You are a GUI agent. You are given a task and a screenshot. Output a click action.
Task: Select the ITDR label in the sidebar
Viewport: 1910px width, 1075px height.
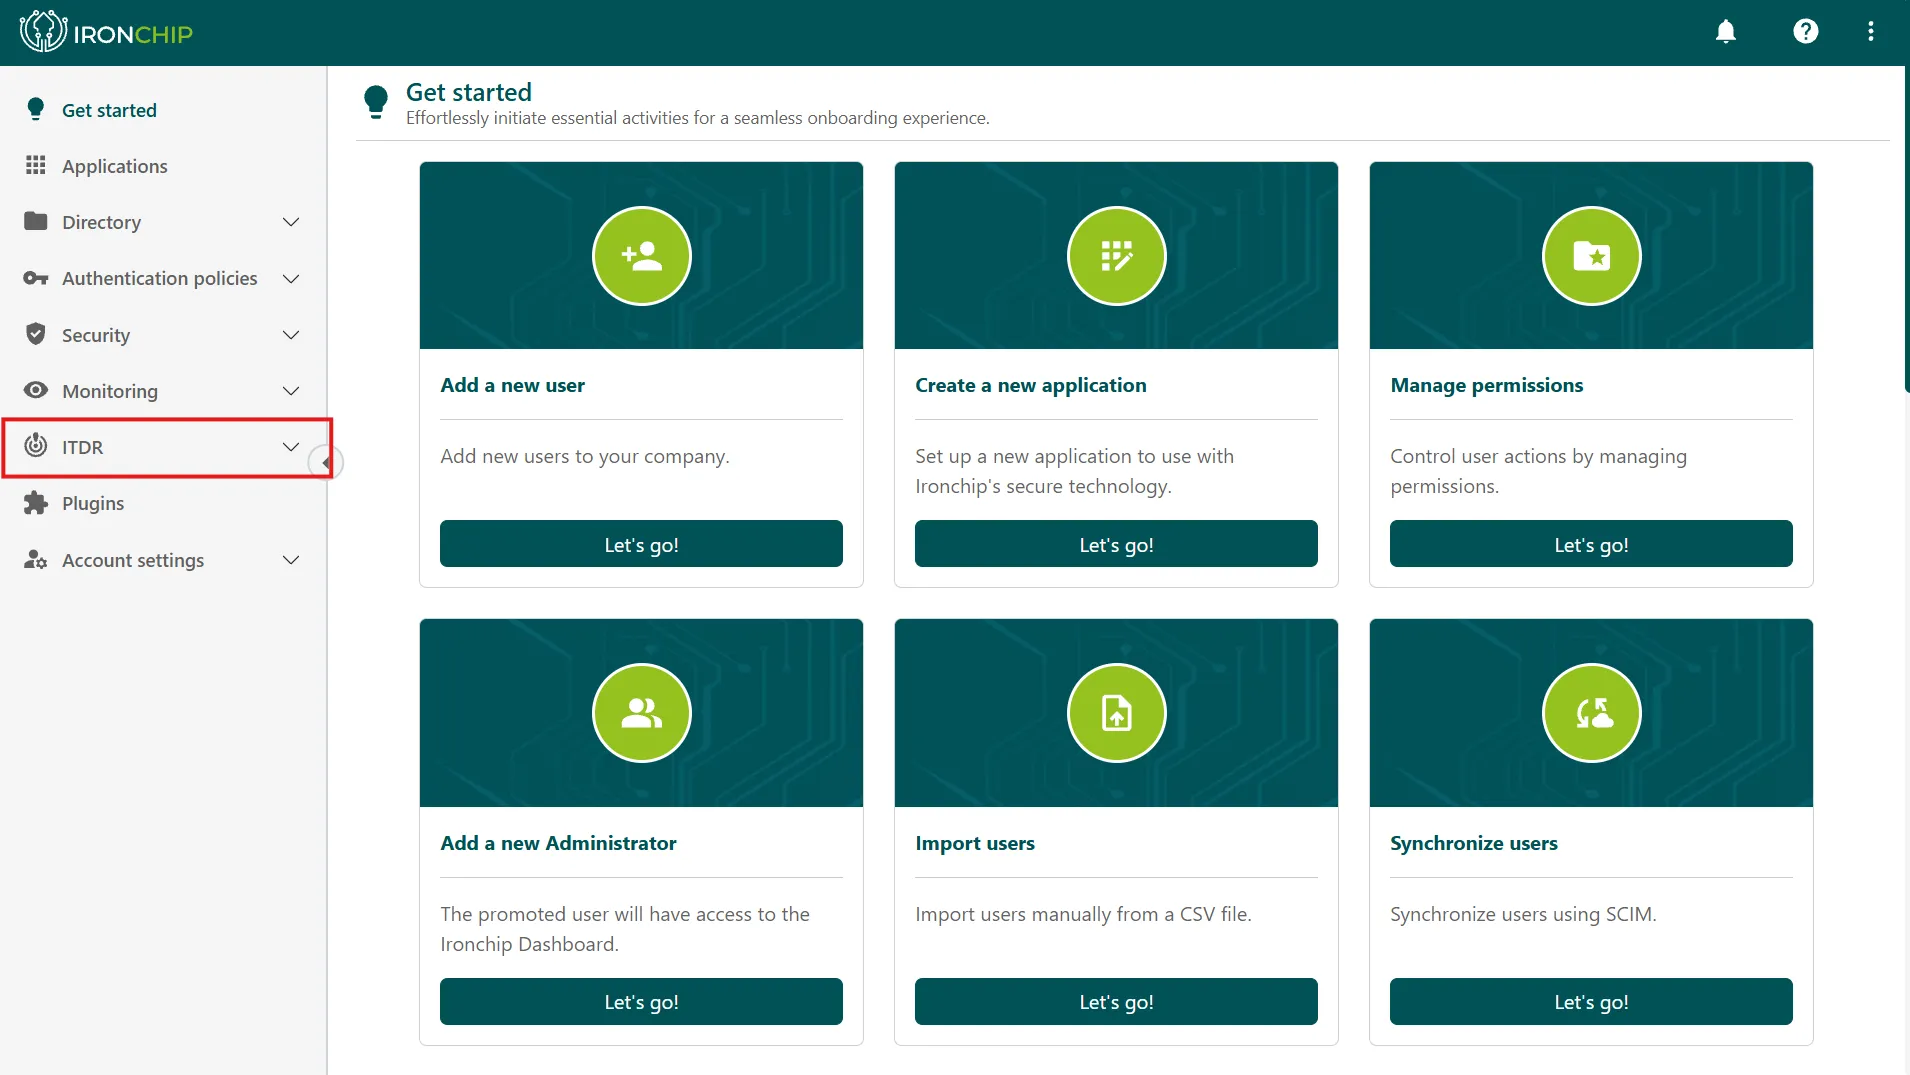(x=83, y=447)
